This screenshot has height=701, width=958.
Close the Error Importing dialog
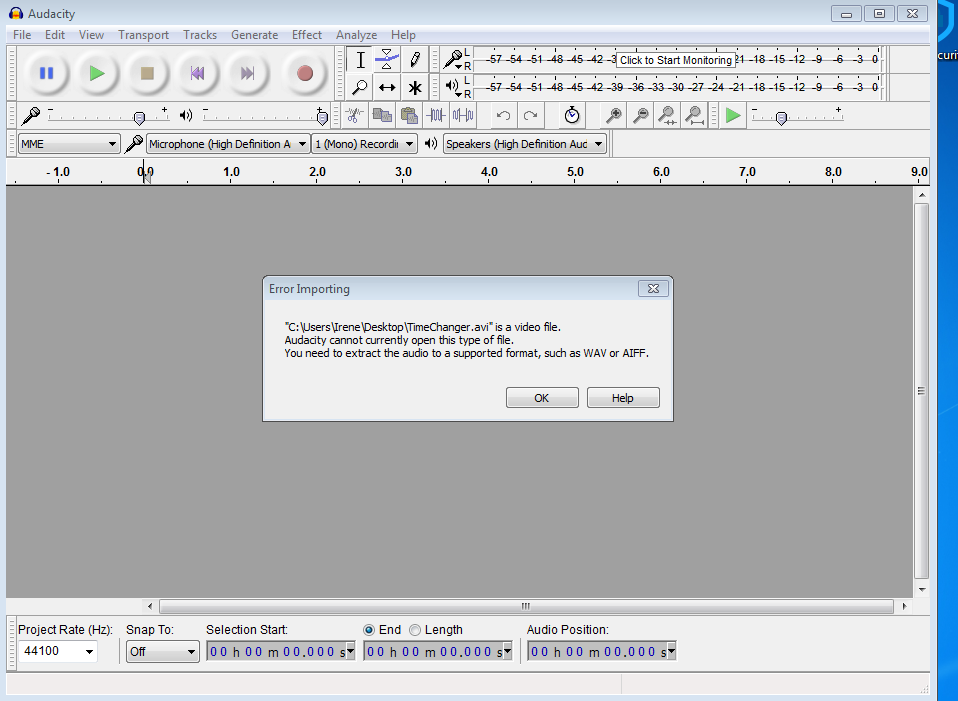click(653, 288)
